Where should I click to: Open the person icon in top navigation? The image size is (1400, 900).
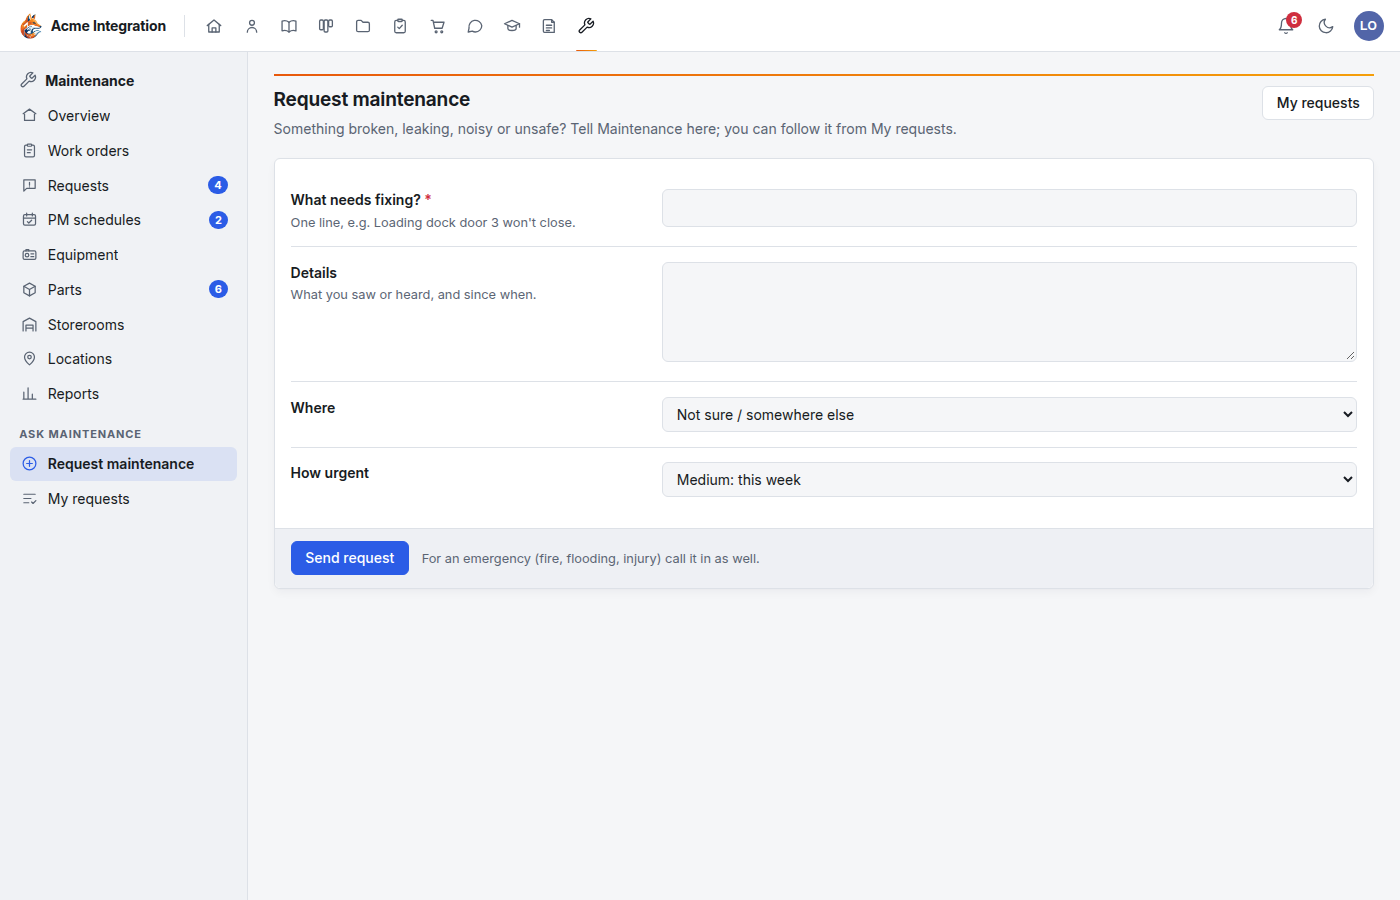tap(252, 26)
